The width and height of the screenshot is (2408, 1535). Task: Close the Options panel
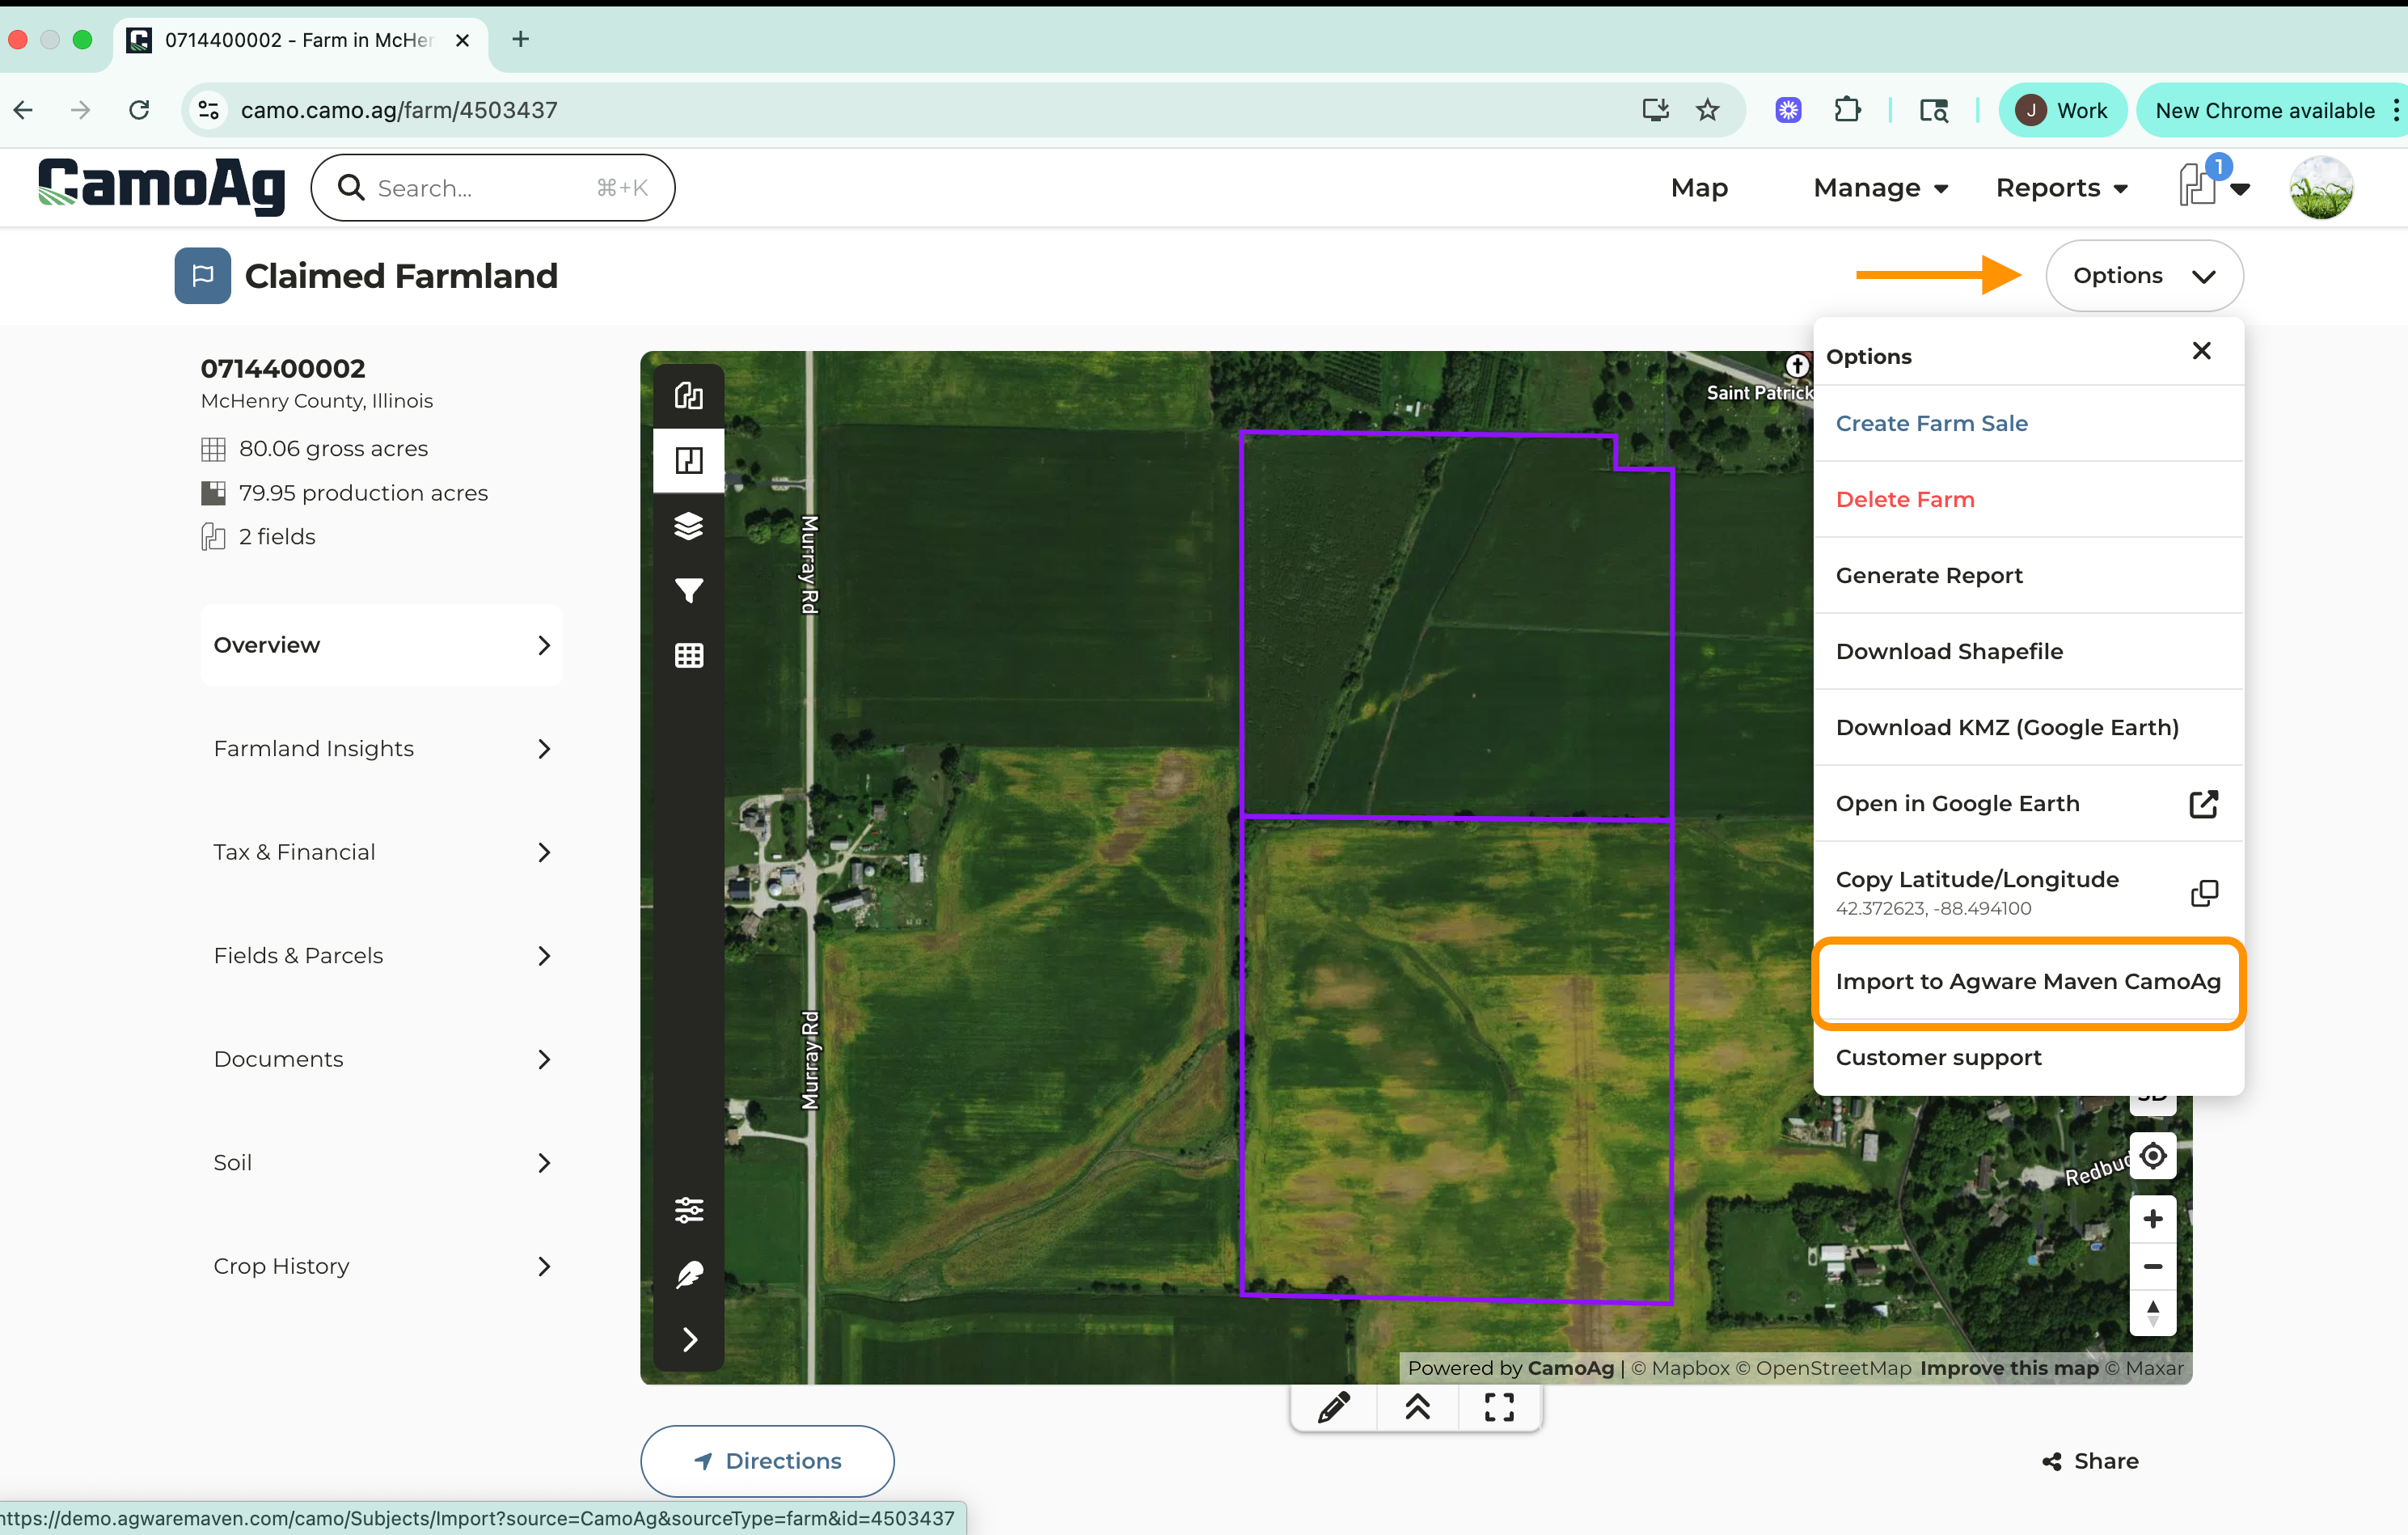coord(2201,351)
